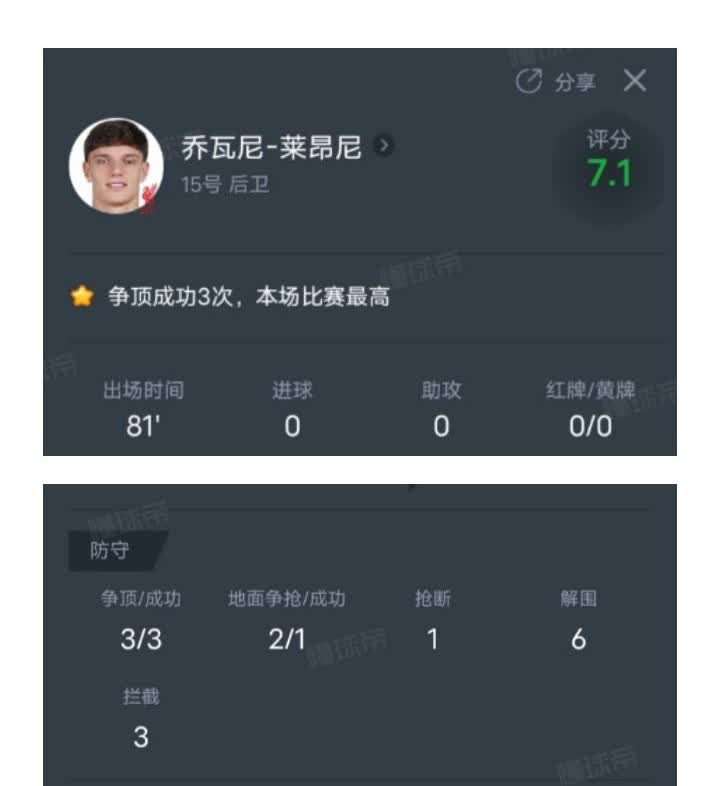
Task: Click the 评分 rating label
Action: point(608,139)
